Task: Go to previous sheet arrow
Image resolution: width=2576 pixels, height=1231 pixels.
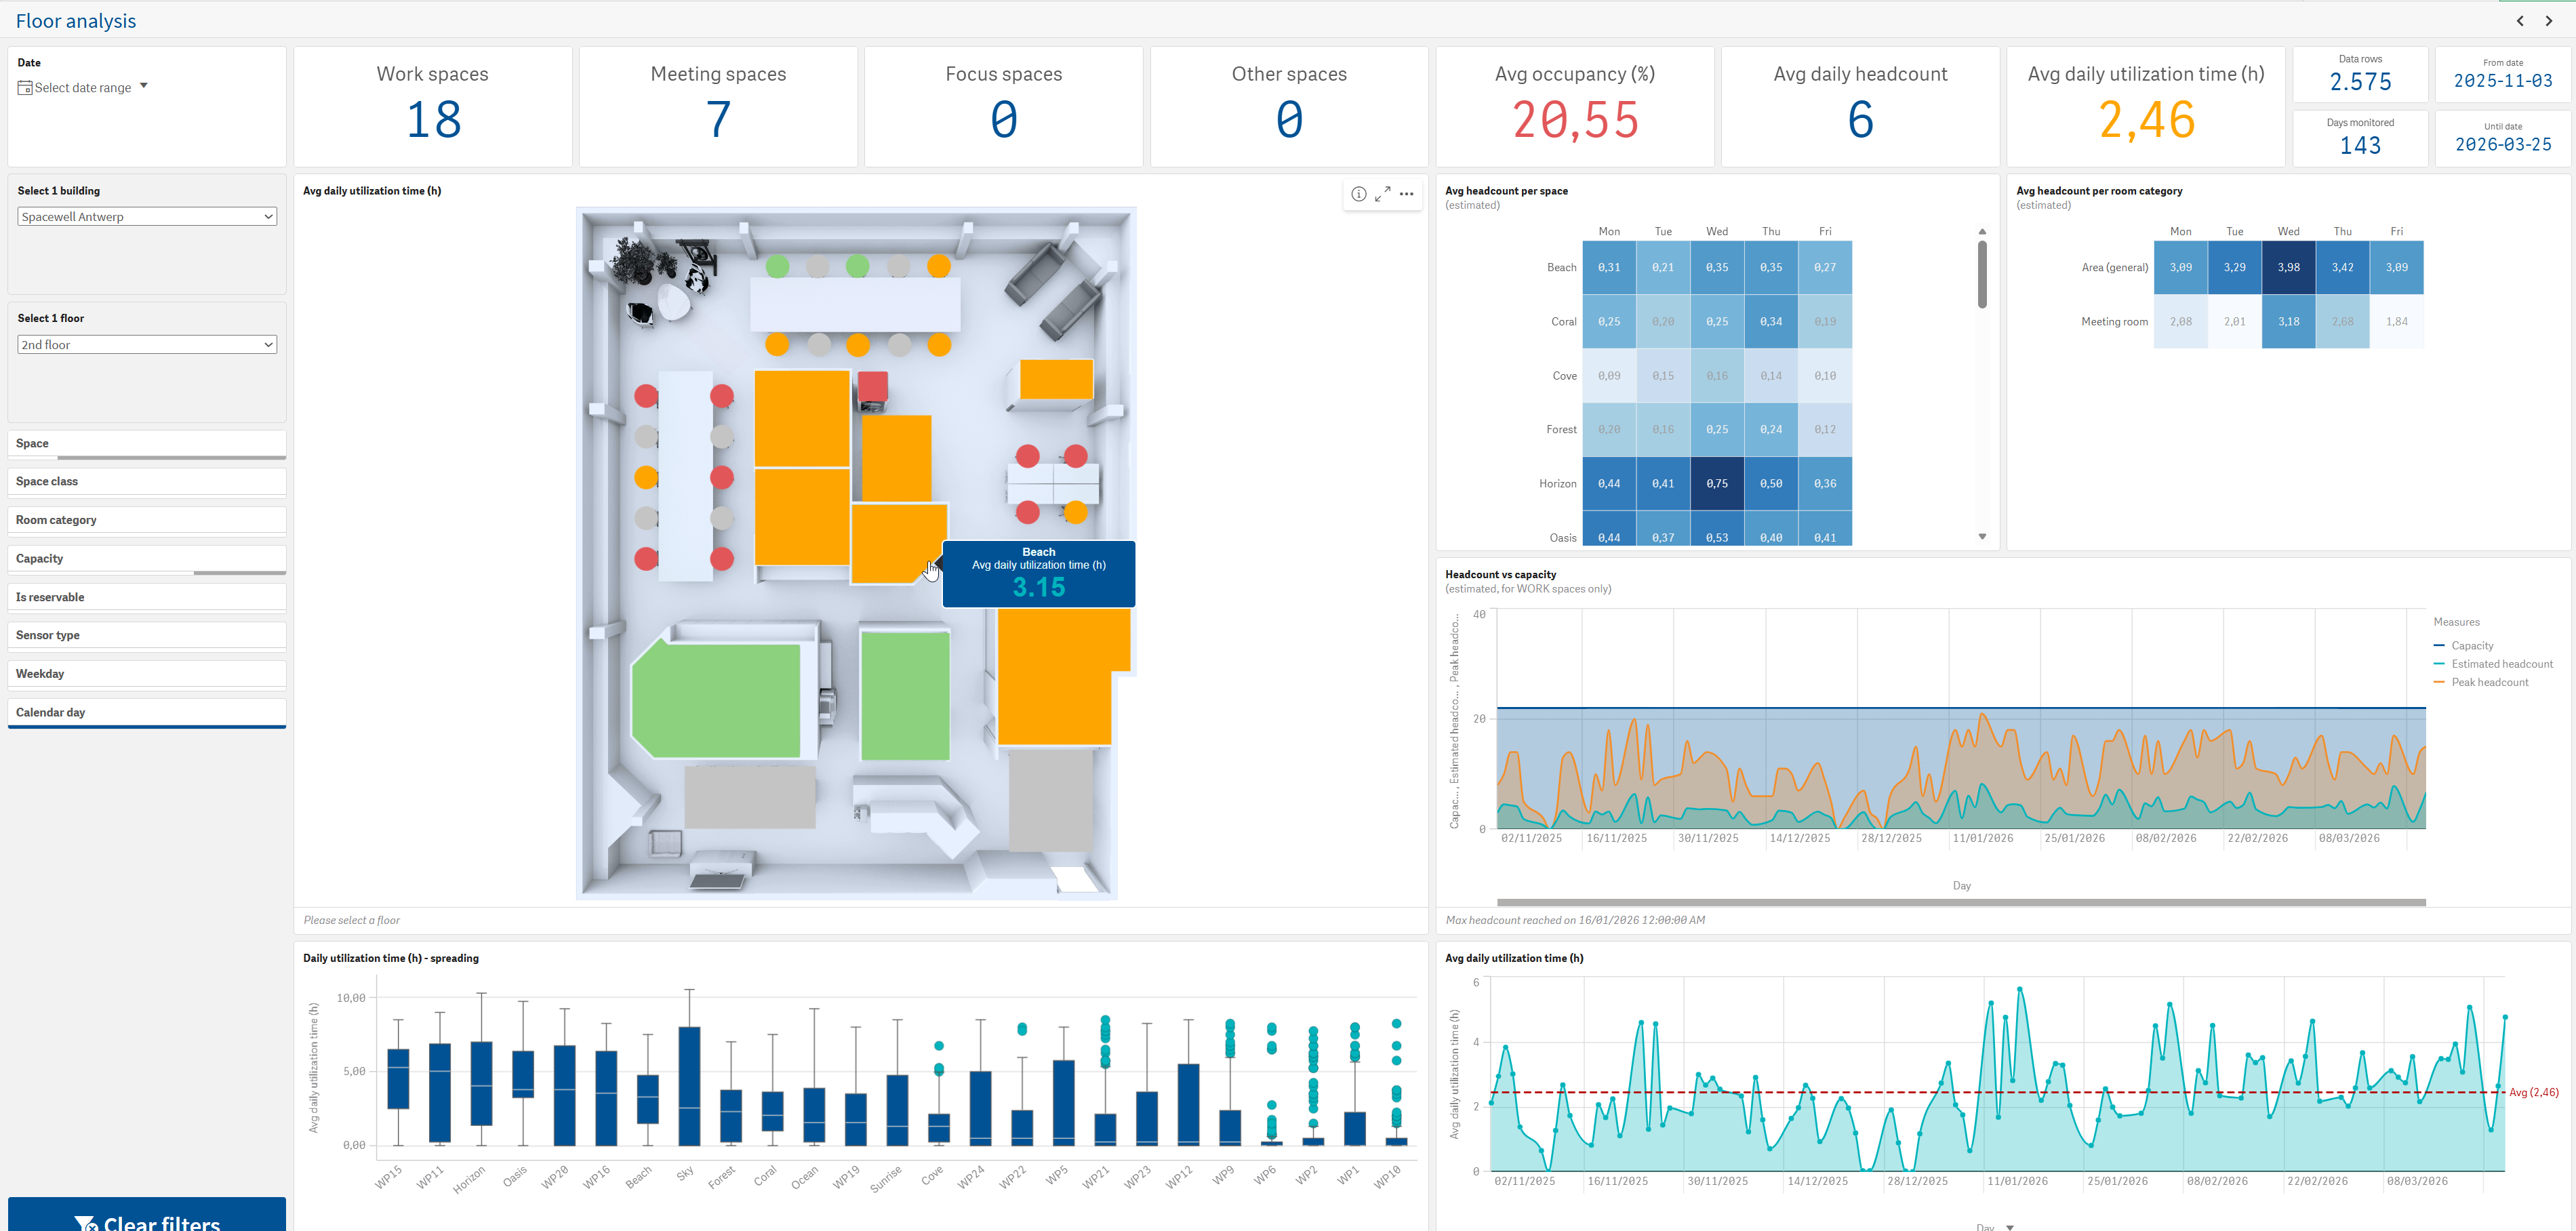Action: click(2520, 21)
